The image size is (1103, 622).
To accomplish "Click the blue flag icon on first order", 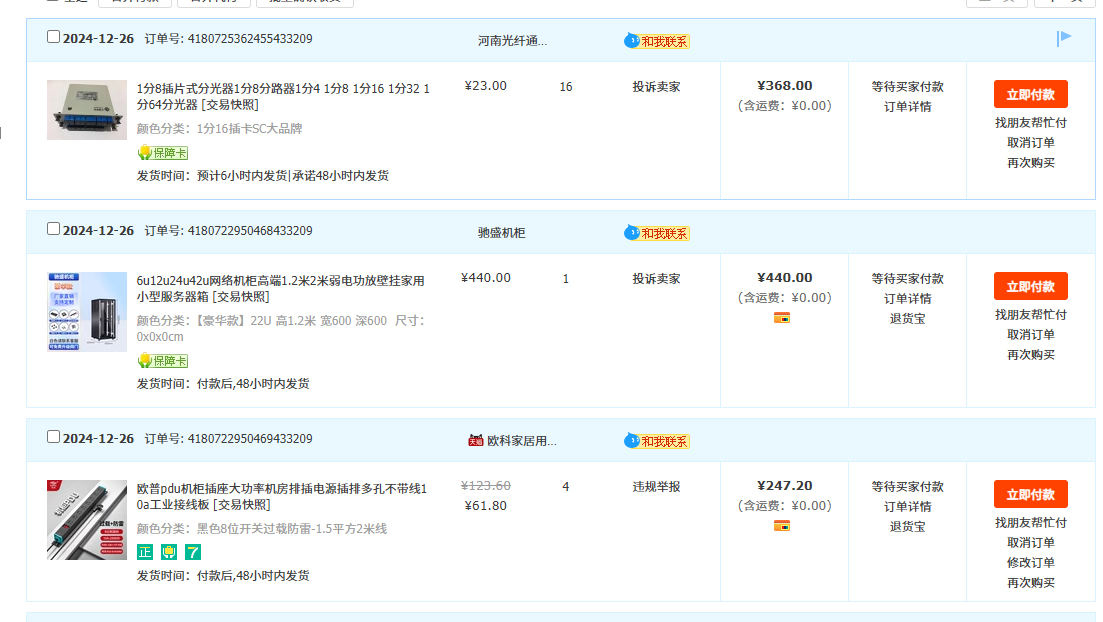I will point(1064,38).
